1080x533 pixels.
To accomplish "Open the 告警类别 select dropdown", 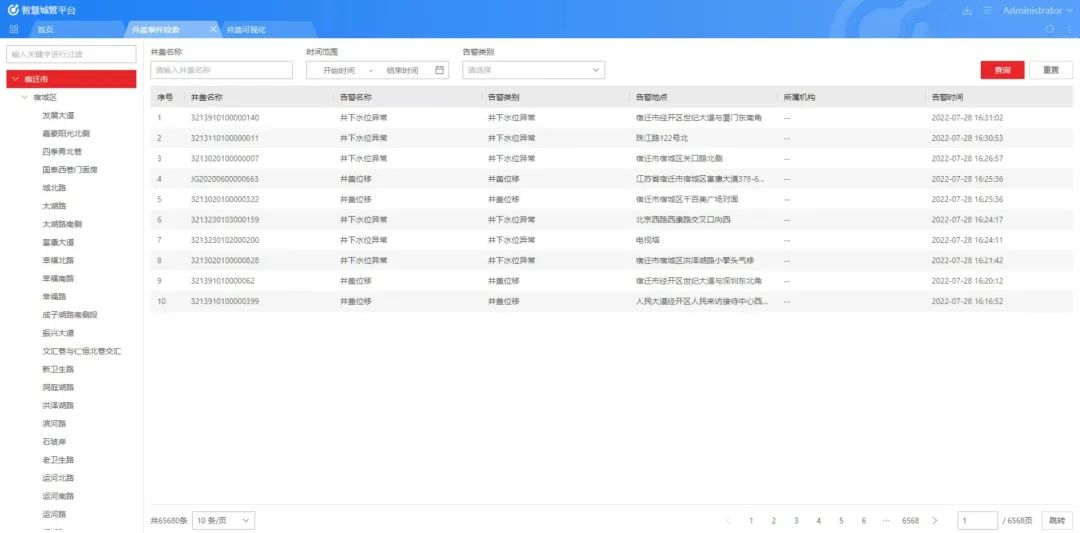I will (533, 70).
